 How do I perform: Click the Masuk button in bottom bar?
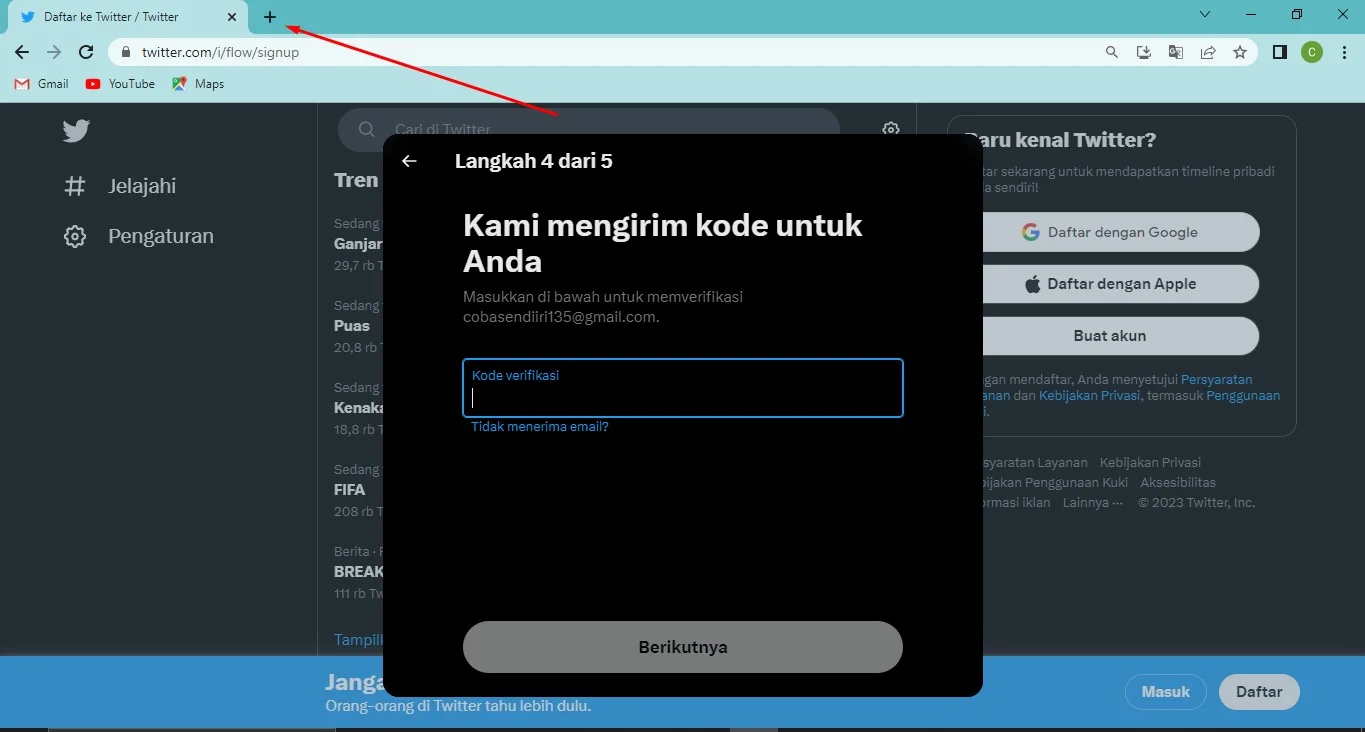tap(1166, 692)
